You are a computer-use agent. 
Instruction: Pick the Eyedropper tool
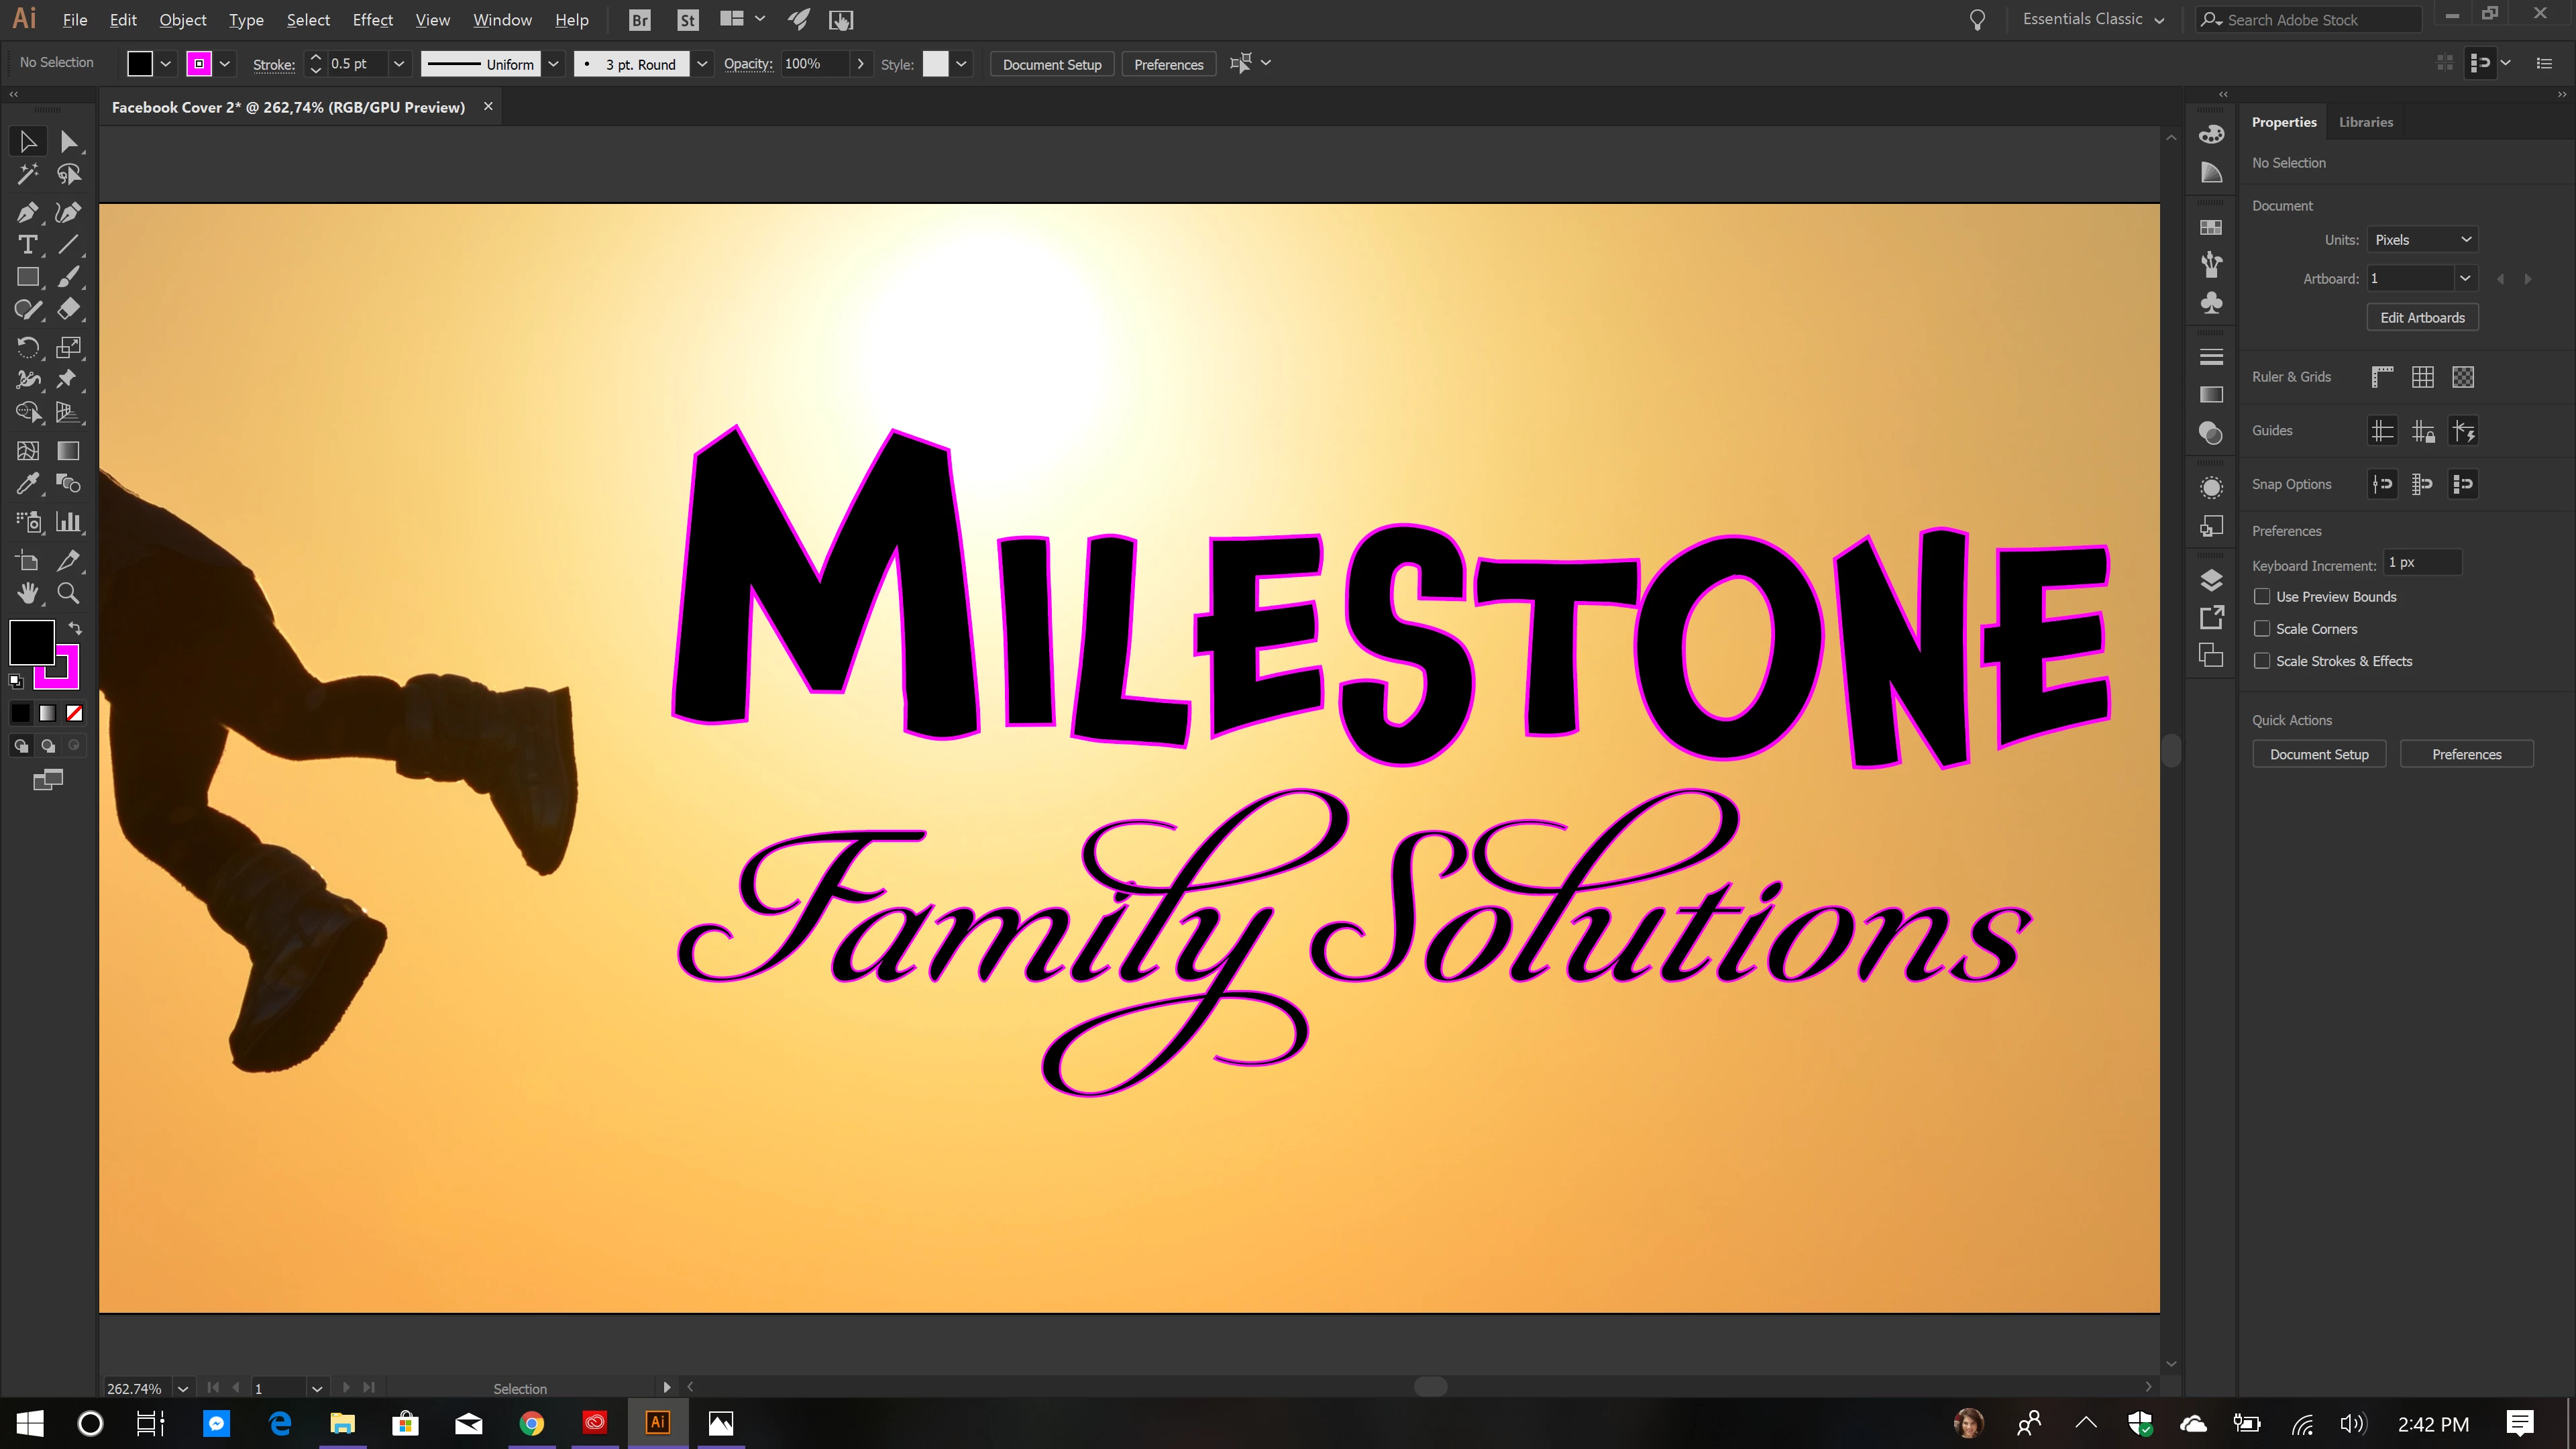point(27,484)
